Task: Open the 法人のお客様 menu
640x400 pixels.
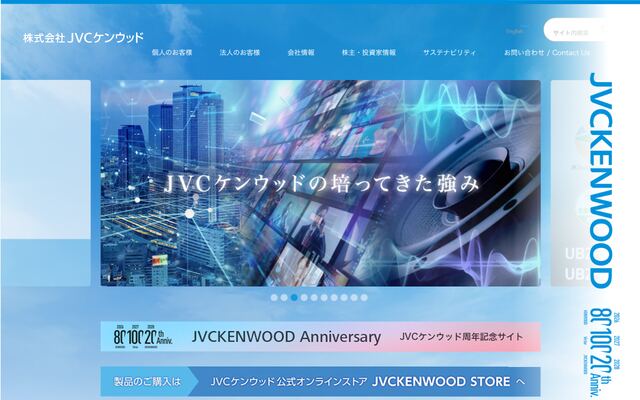Action: point(240,52)
